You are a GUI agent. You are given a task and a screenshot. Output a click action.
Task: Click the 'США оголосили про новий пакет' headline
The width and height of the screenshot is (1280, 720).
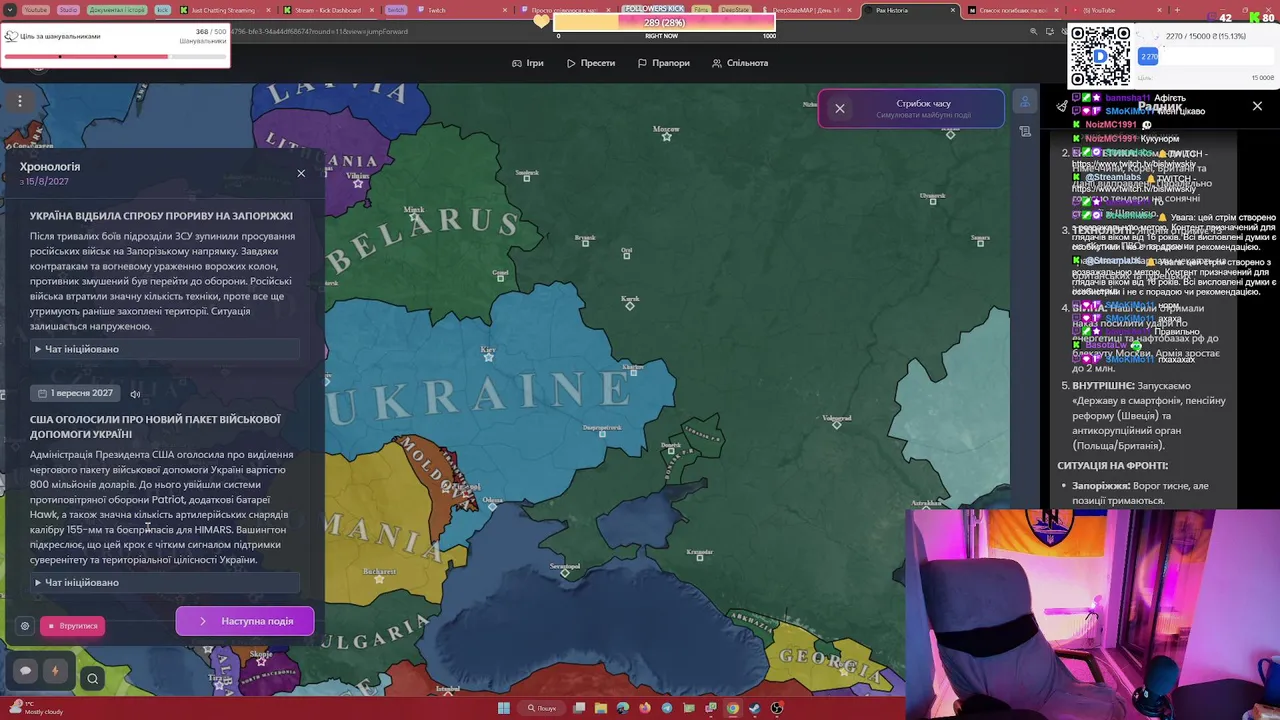(155, 427)
